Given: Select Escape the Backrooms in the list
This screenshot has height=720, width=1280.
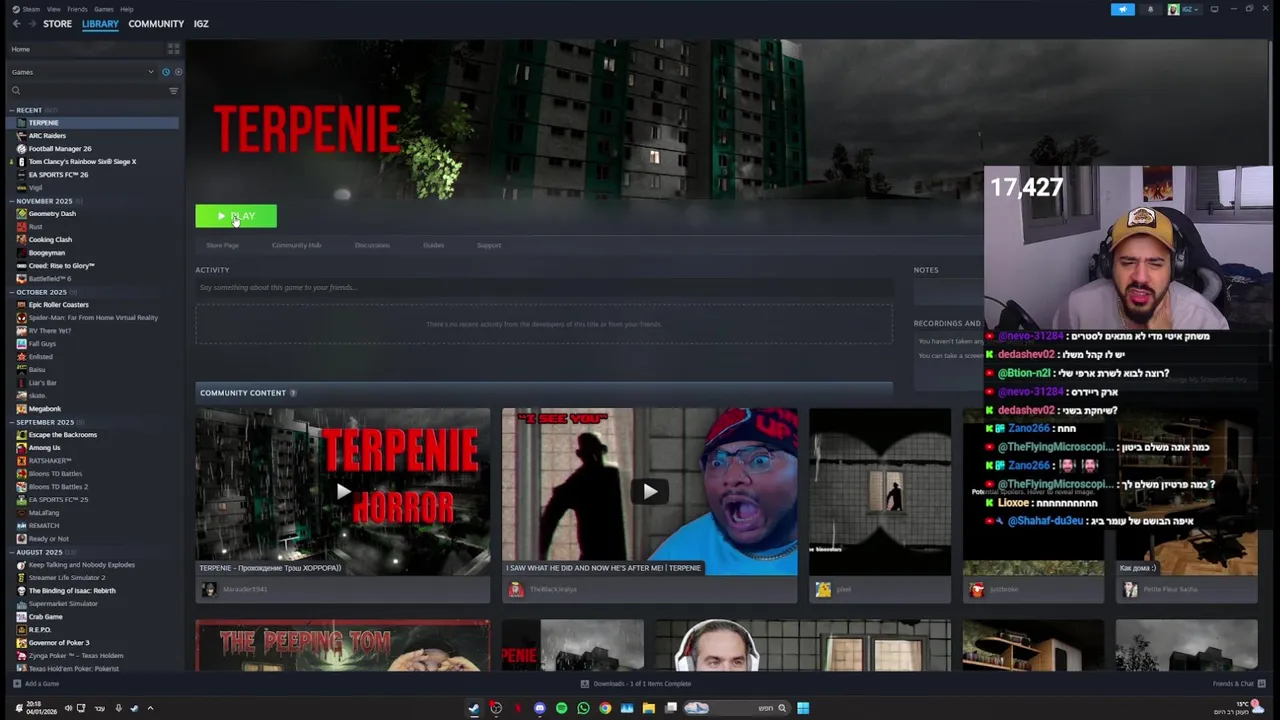Looking at the screenshot, I should click(x=62, y=435).
